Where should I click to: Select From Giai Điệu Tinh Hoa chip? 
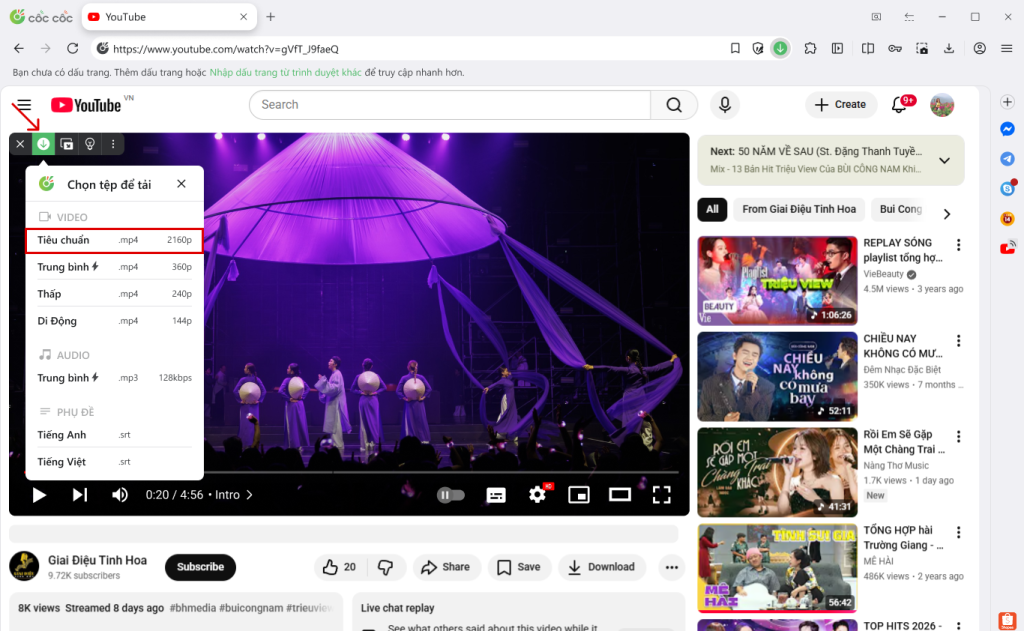[799, 210]
